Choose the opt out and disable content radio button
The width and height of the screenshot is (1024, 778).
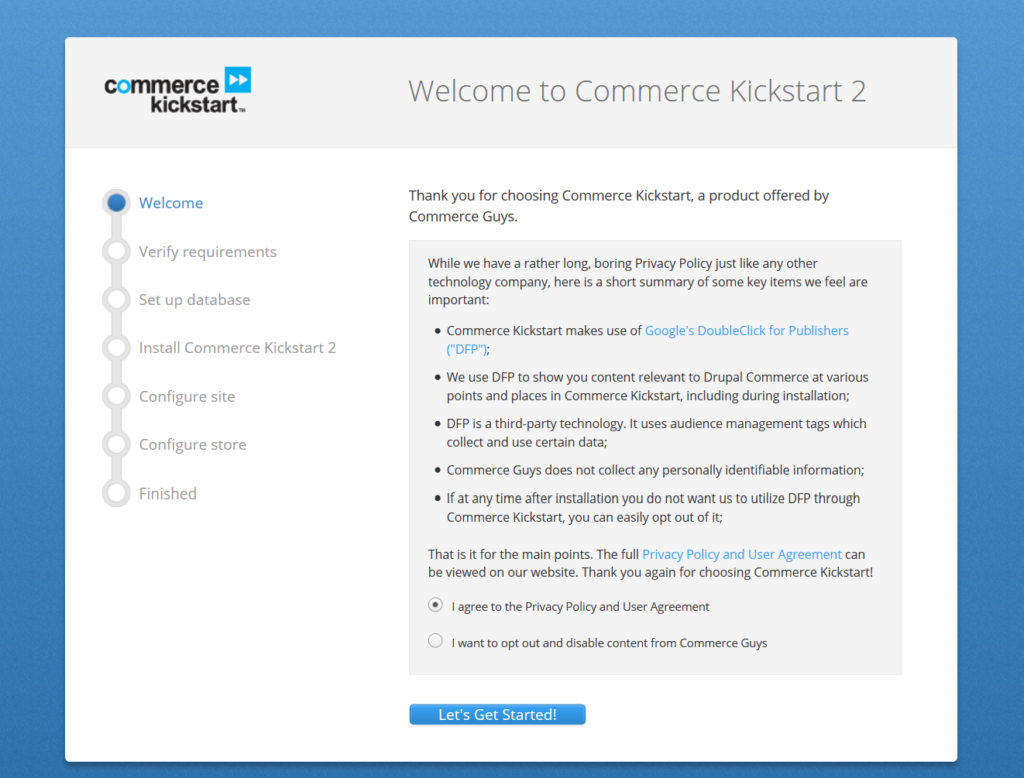coord(436,641)
